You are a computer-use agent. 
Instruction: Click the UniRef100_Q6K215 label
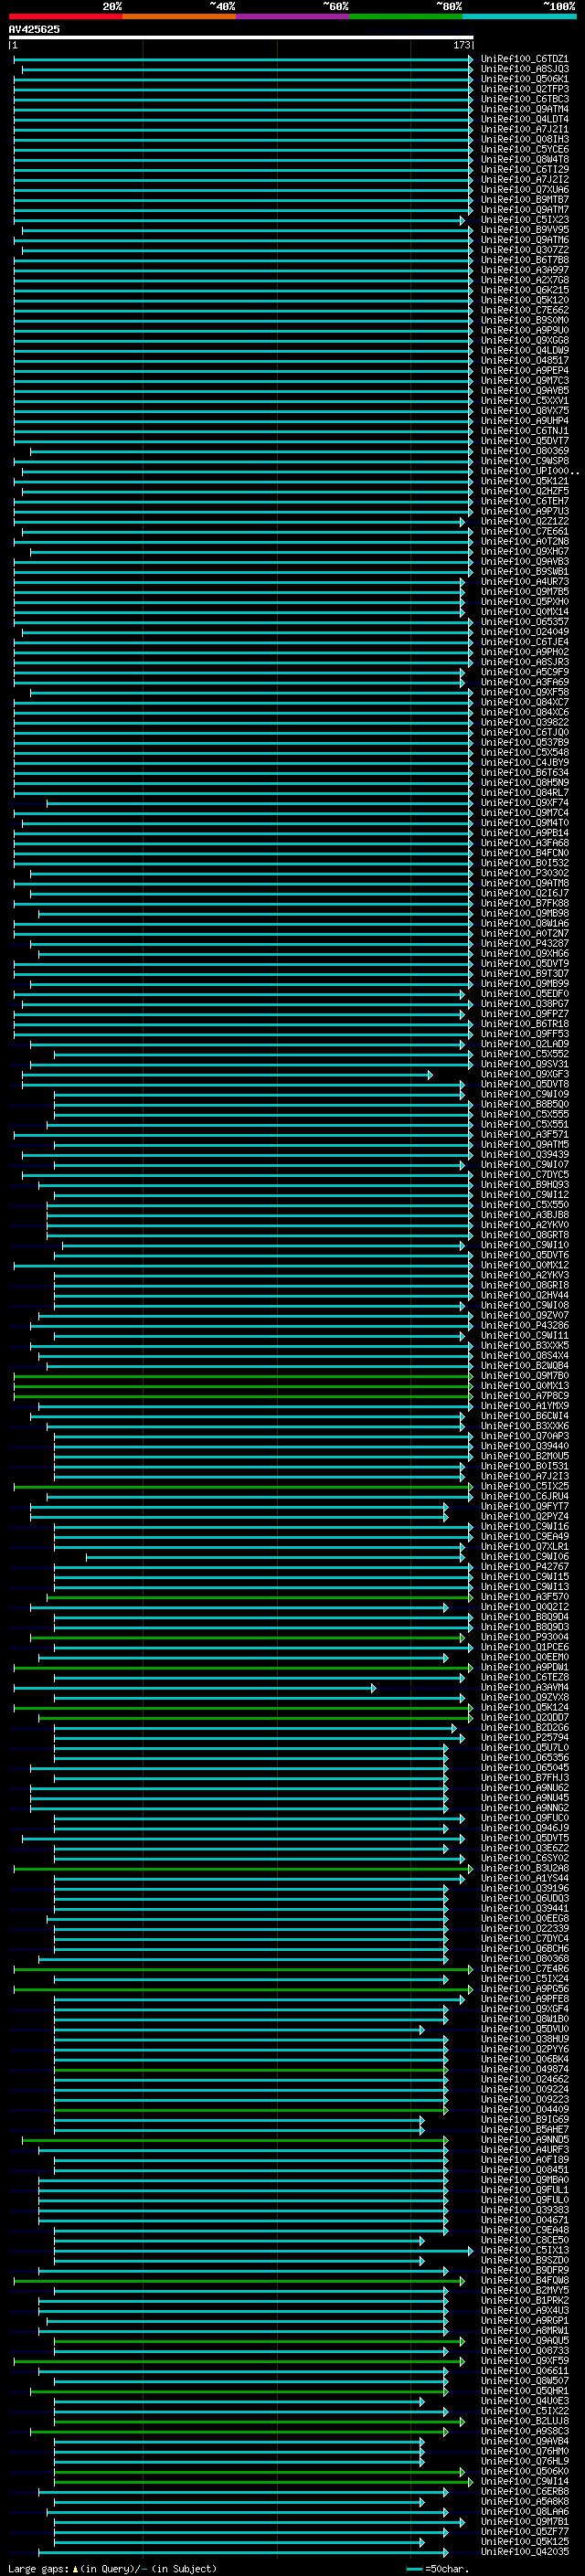pos(525,290)
